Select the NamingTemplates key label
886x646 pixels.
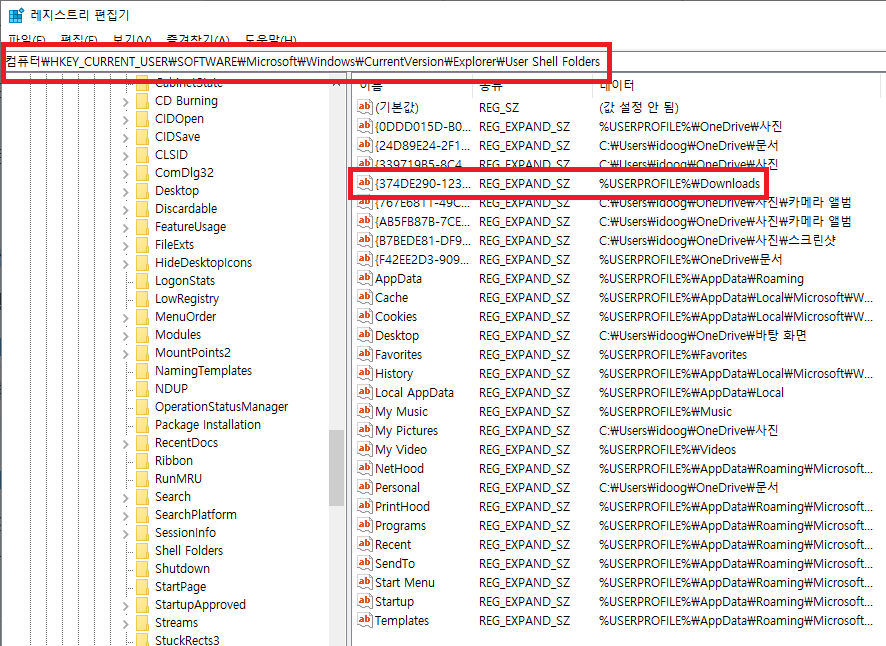(203, 371)
